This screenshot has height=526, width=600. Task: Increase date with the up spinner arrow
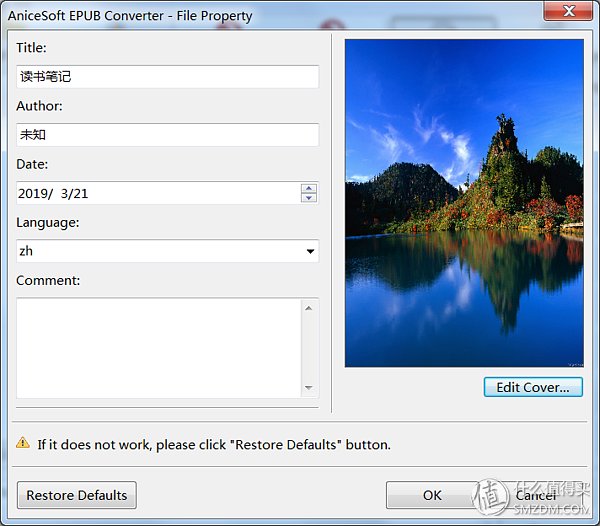pyautogui.click(x=308, y=189)
